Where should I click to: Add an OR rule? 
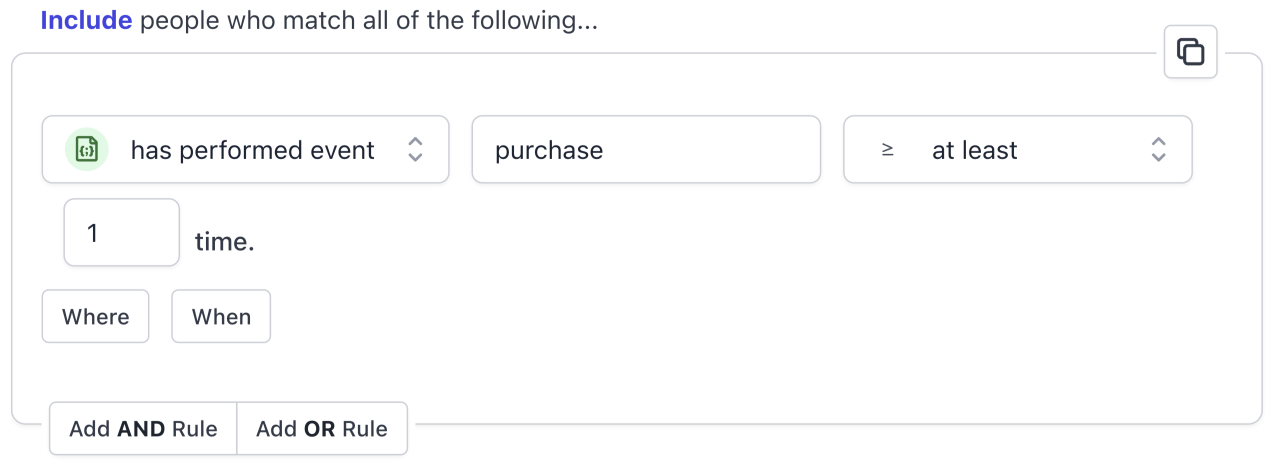322,429
